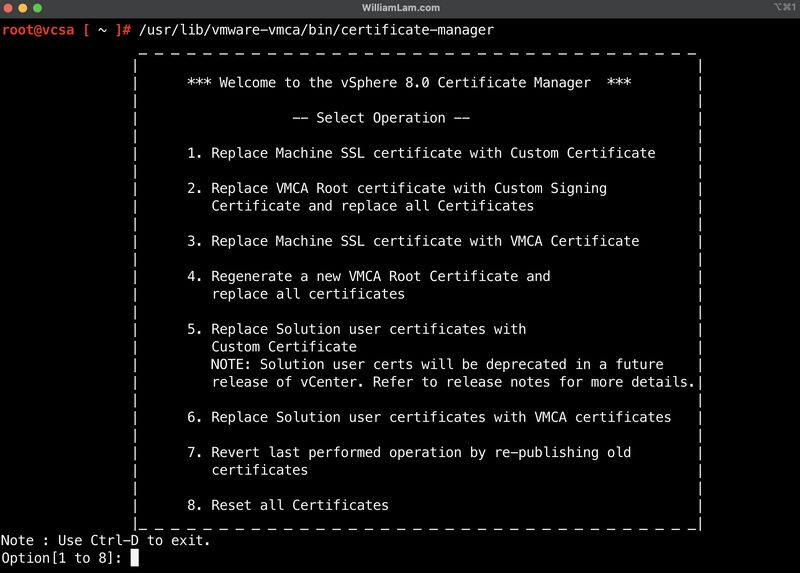Click the Ctrl-D to exit note

[x=105, y=540]
